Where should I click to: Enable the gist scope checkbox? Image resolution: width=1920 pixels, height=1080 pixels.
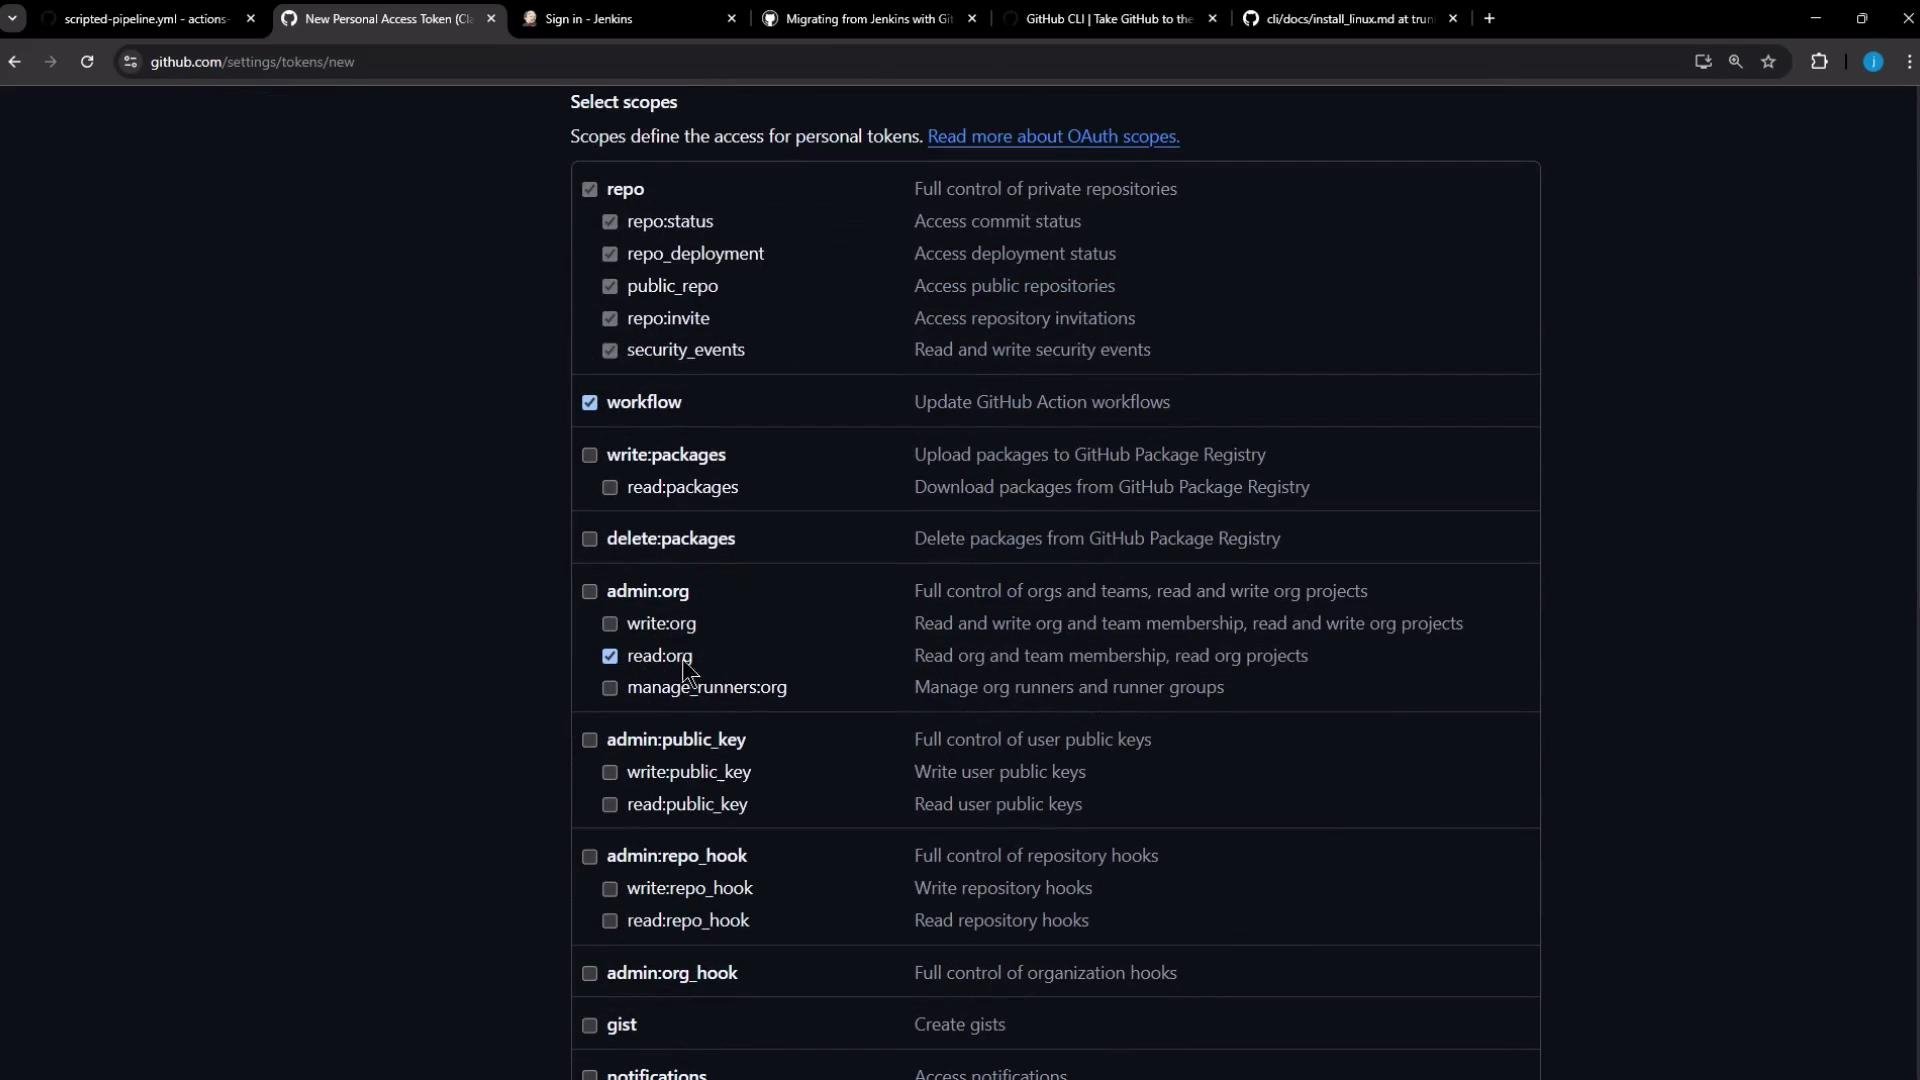589,1026
